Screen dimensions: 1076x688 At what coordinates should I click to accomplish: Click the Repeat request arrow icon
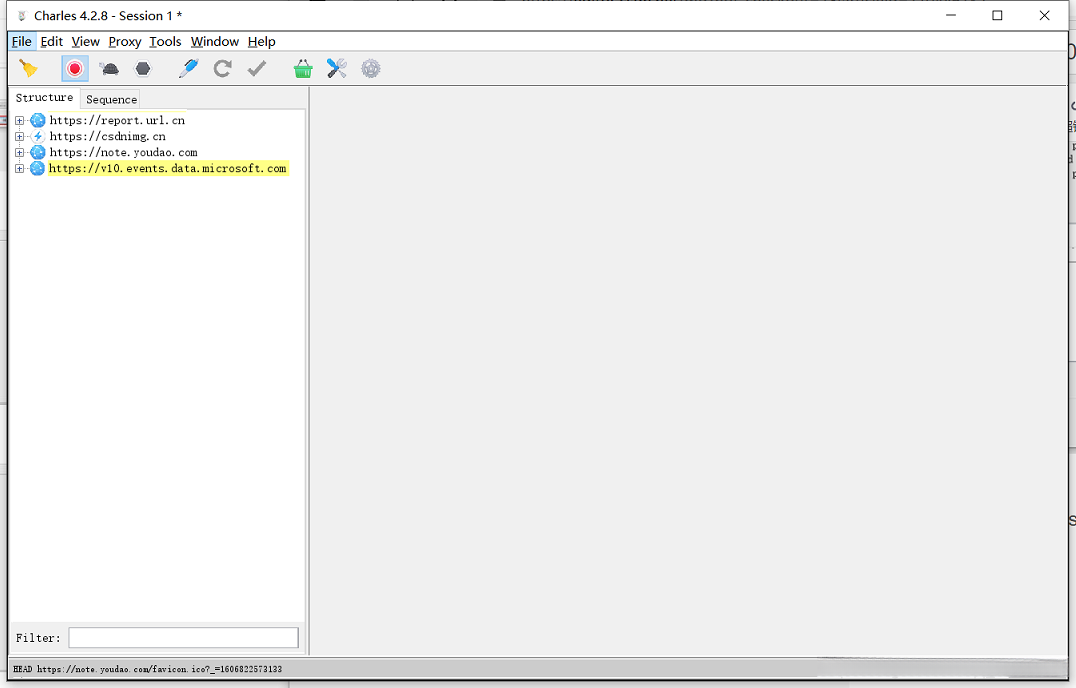222,69
